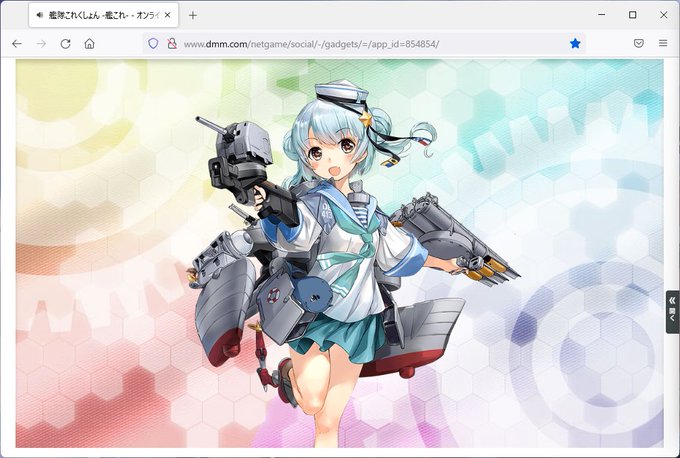The image size is (680, 458).
Task: Minimize the browser window
Action: pyautogui.click(x=602, y=15)
